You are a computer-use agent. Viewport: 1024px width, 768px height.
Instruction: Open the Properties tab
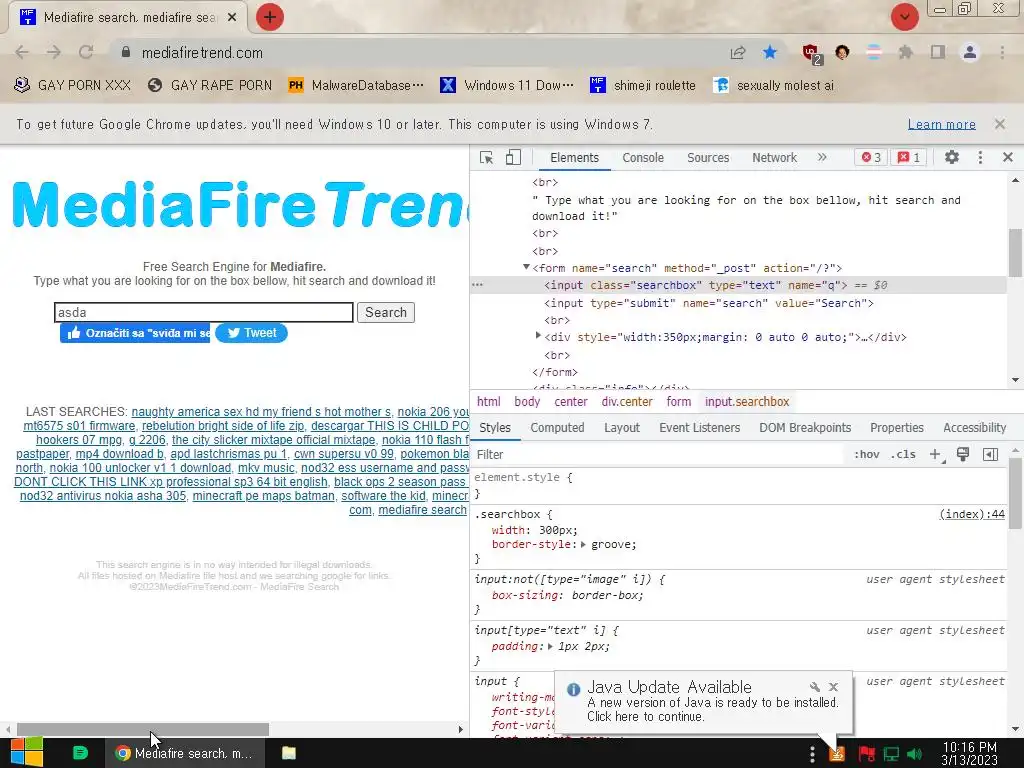[x=897, y=428]
